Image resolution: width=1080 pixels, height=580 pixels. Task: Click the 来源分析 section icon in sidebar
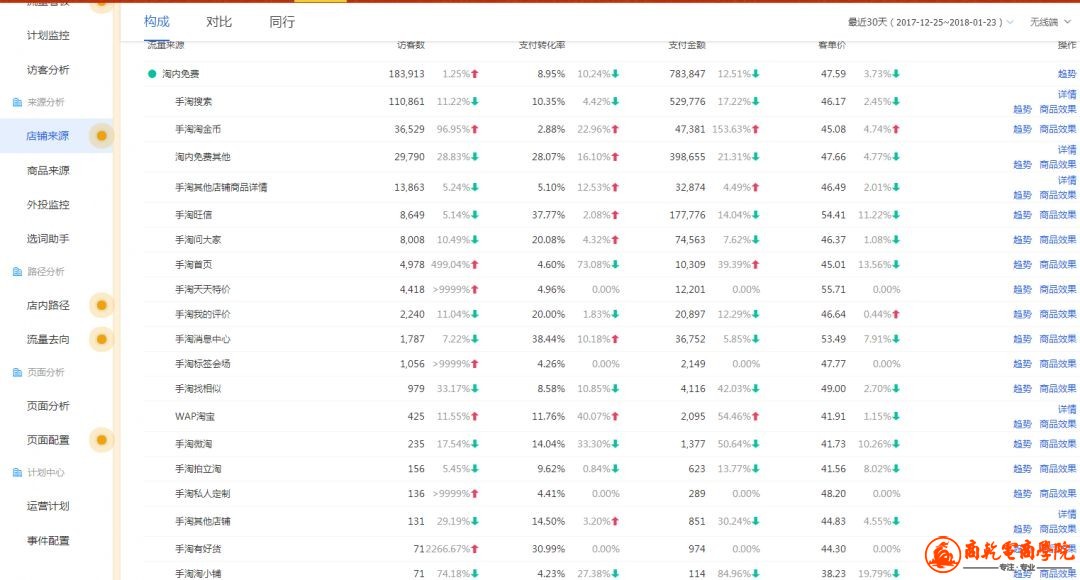(17, 103)
